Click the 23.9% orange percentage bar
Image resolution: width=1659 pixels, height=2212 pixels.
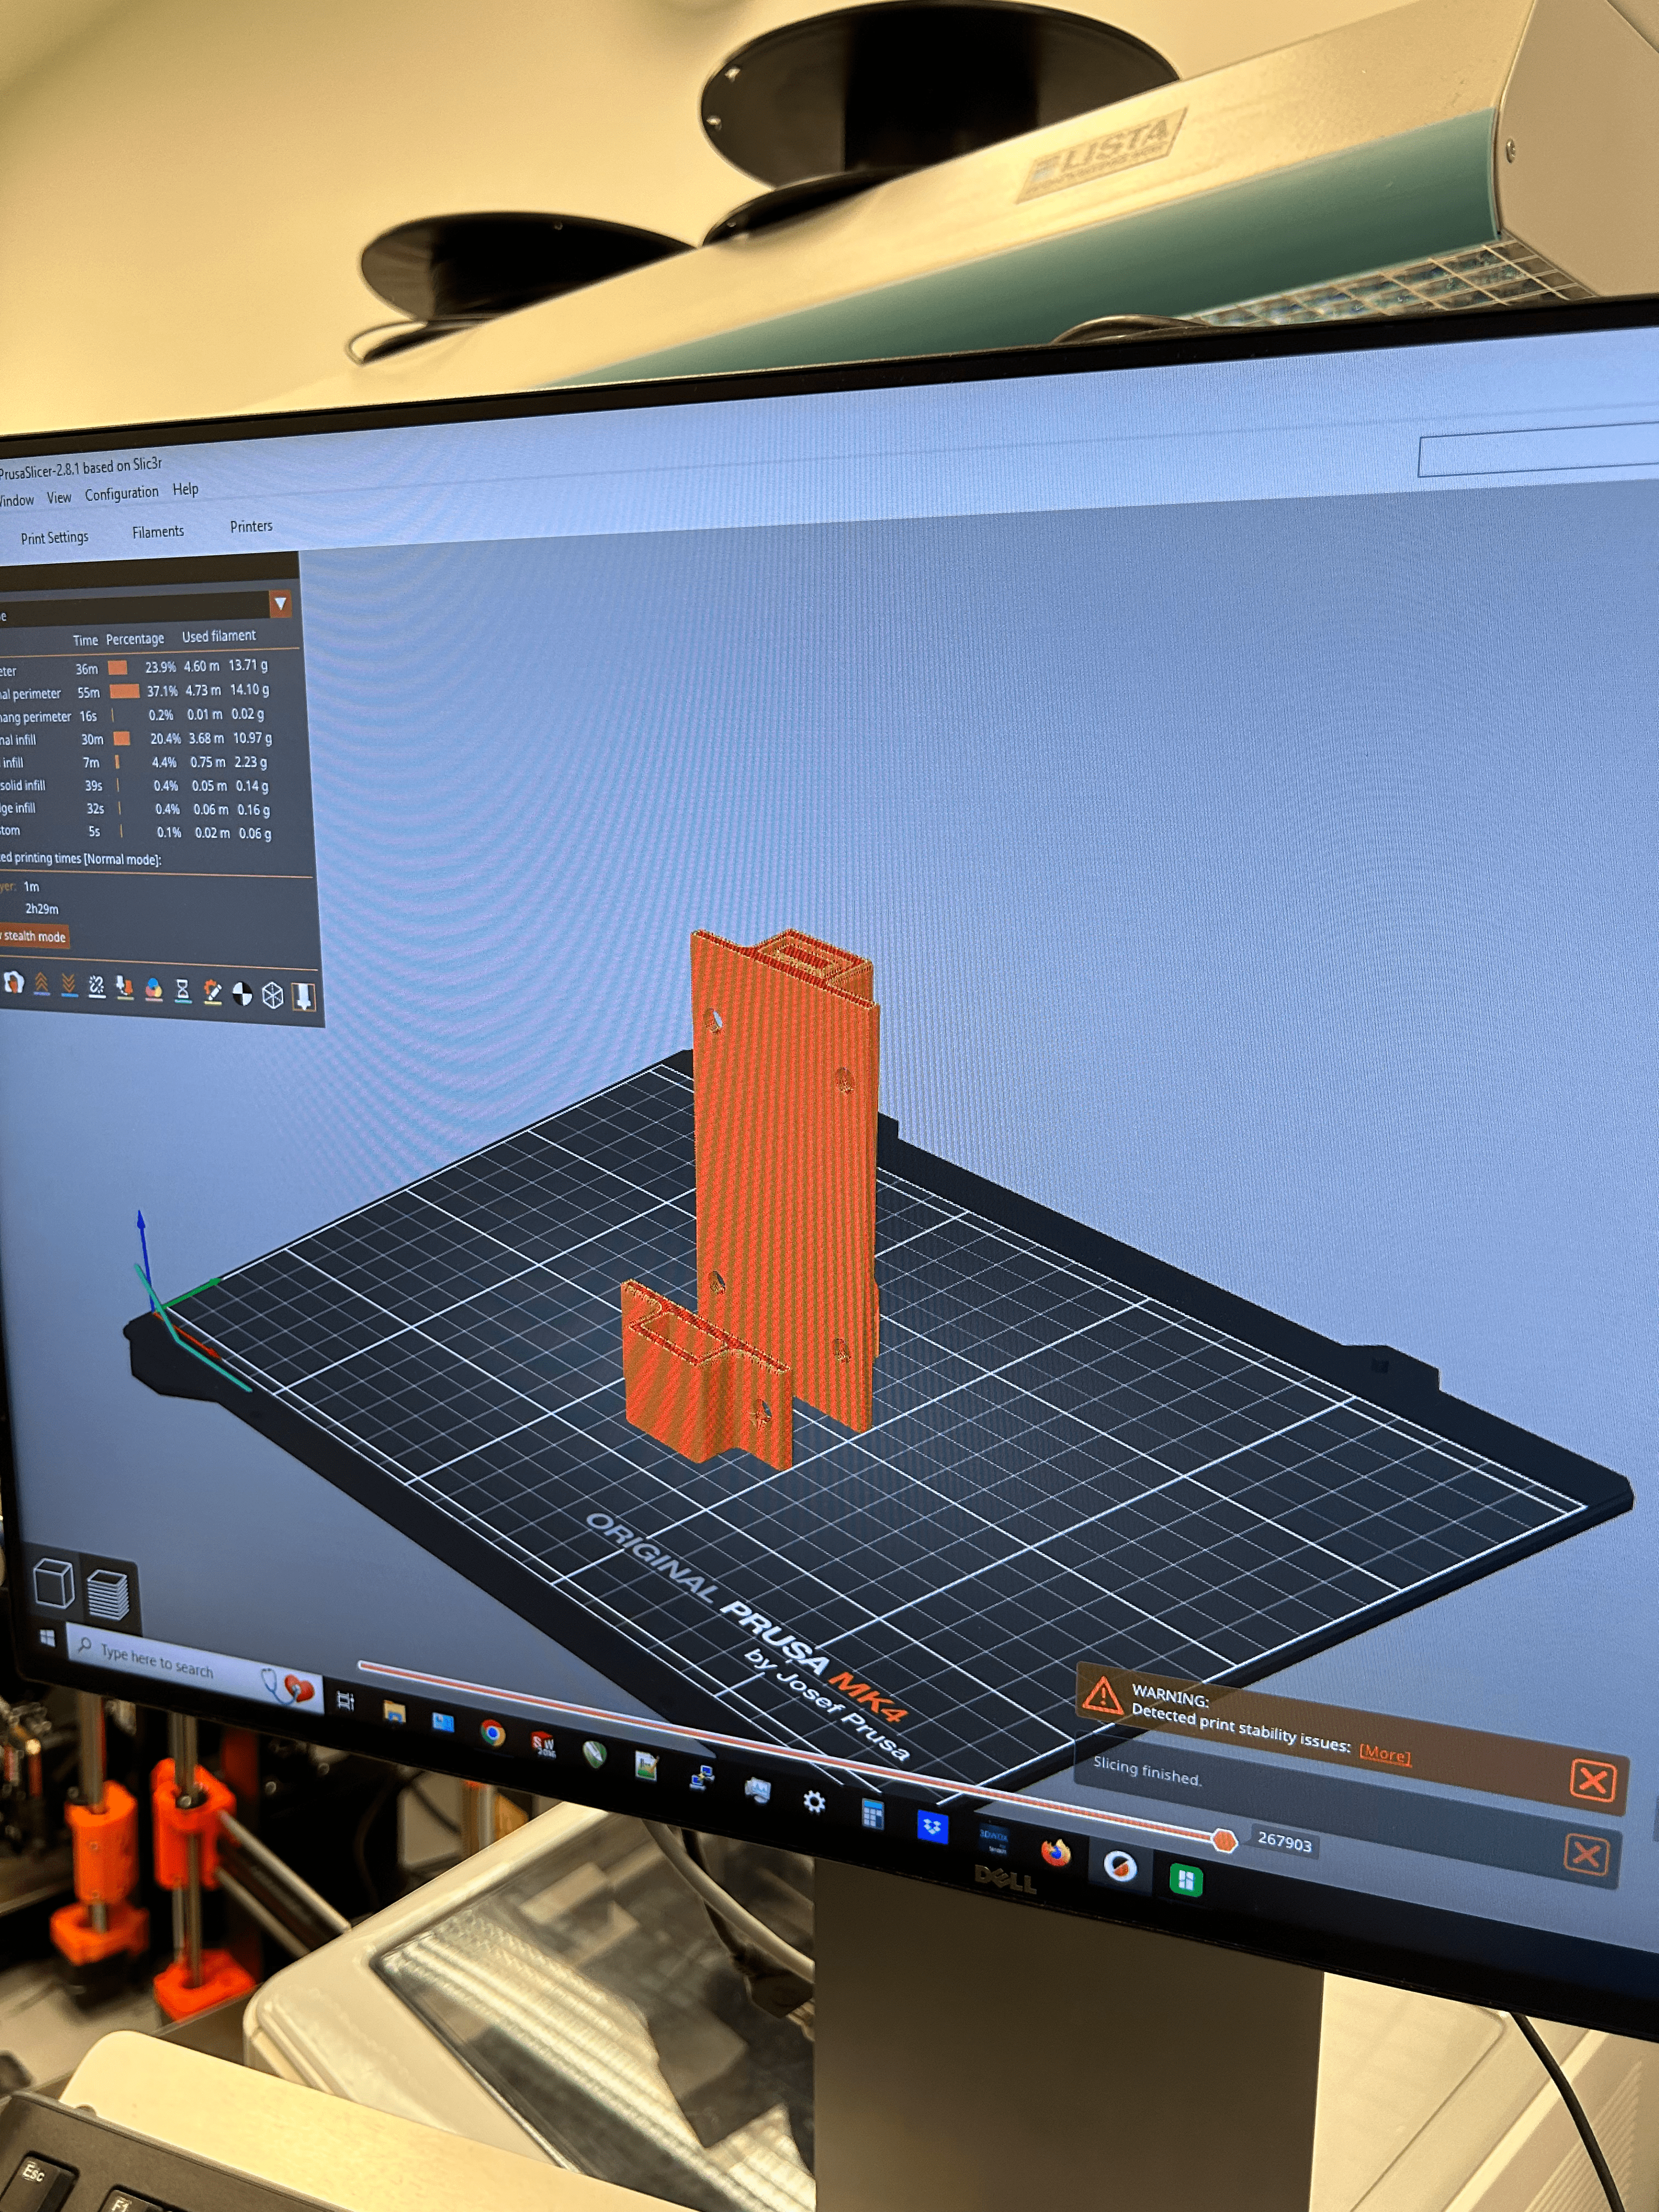pyautogui.click(x=118, y=667)
